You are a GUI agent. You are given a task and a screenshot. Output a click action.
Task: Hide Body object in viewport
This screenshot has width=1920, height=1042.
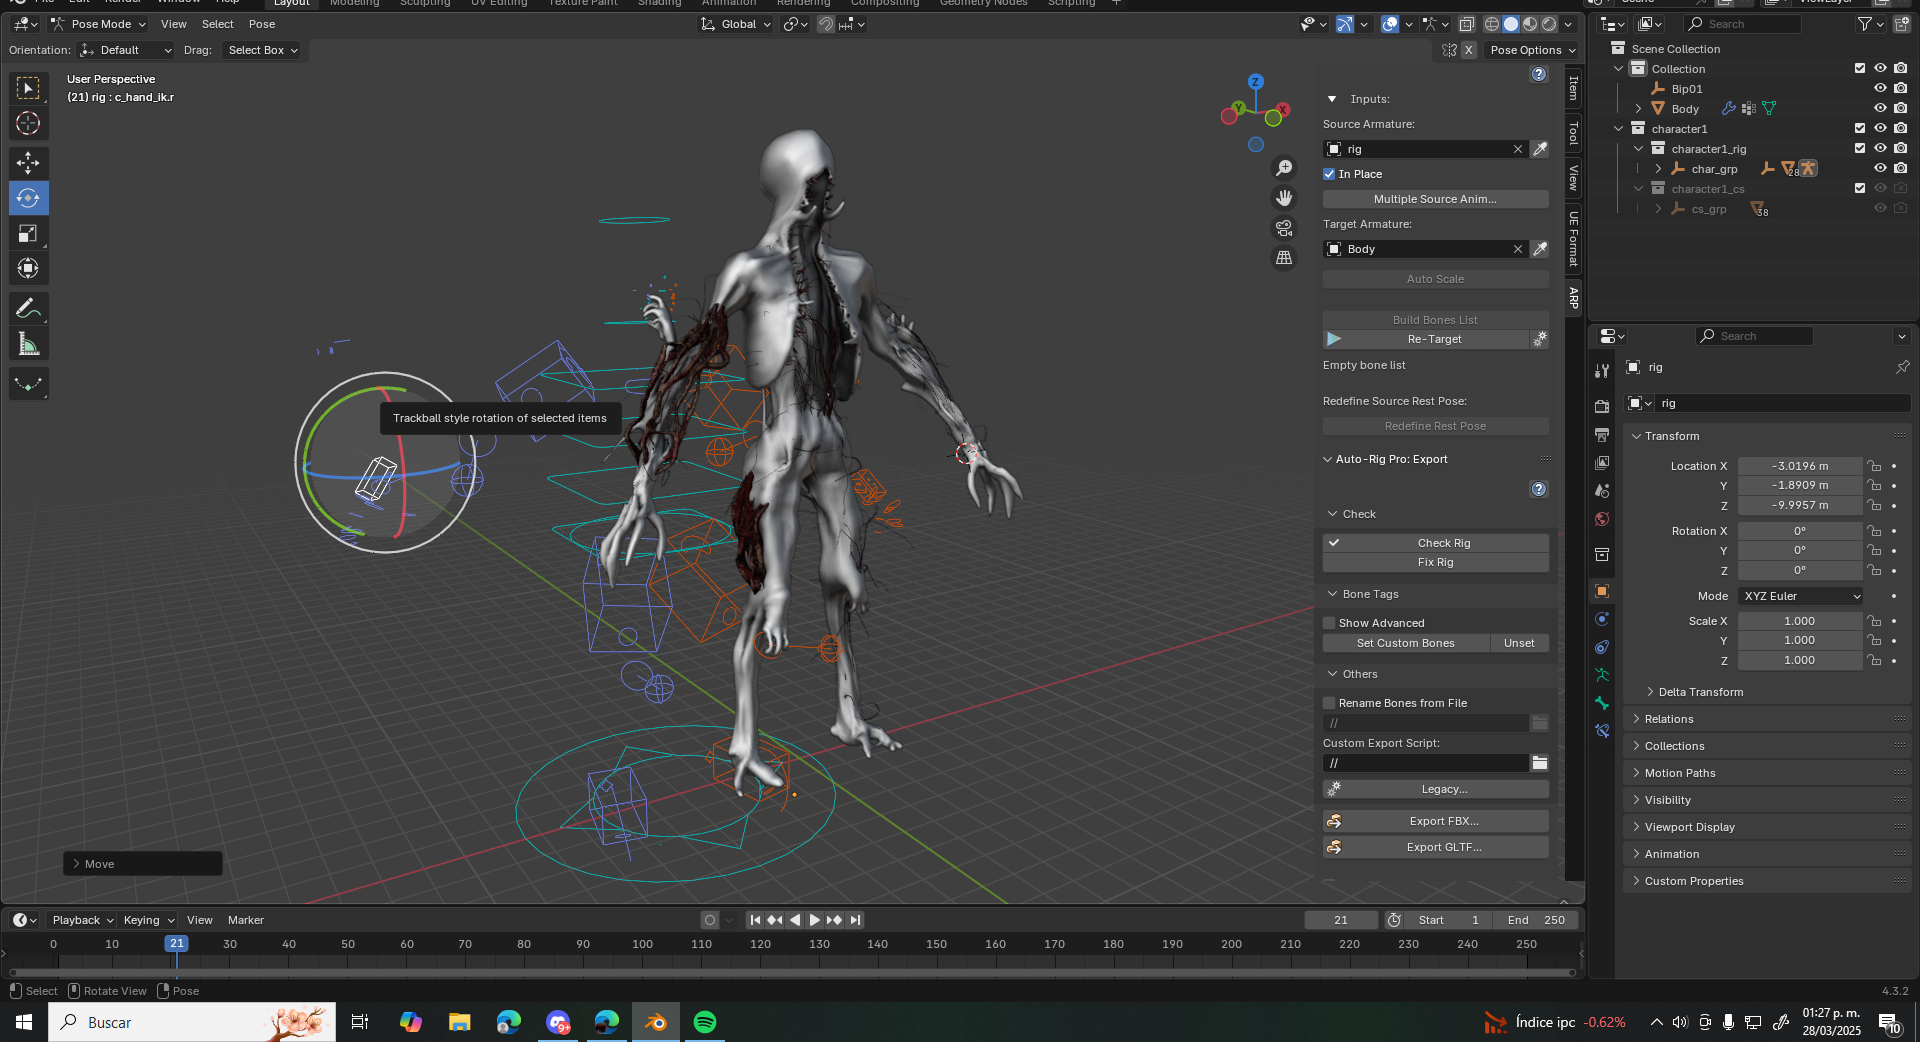(x=1880, y=108)
